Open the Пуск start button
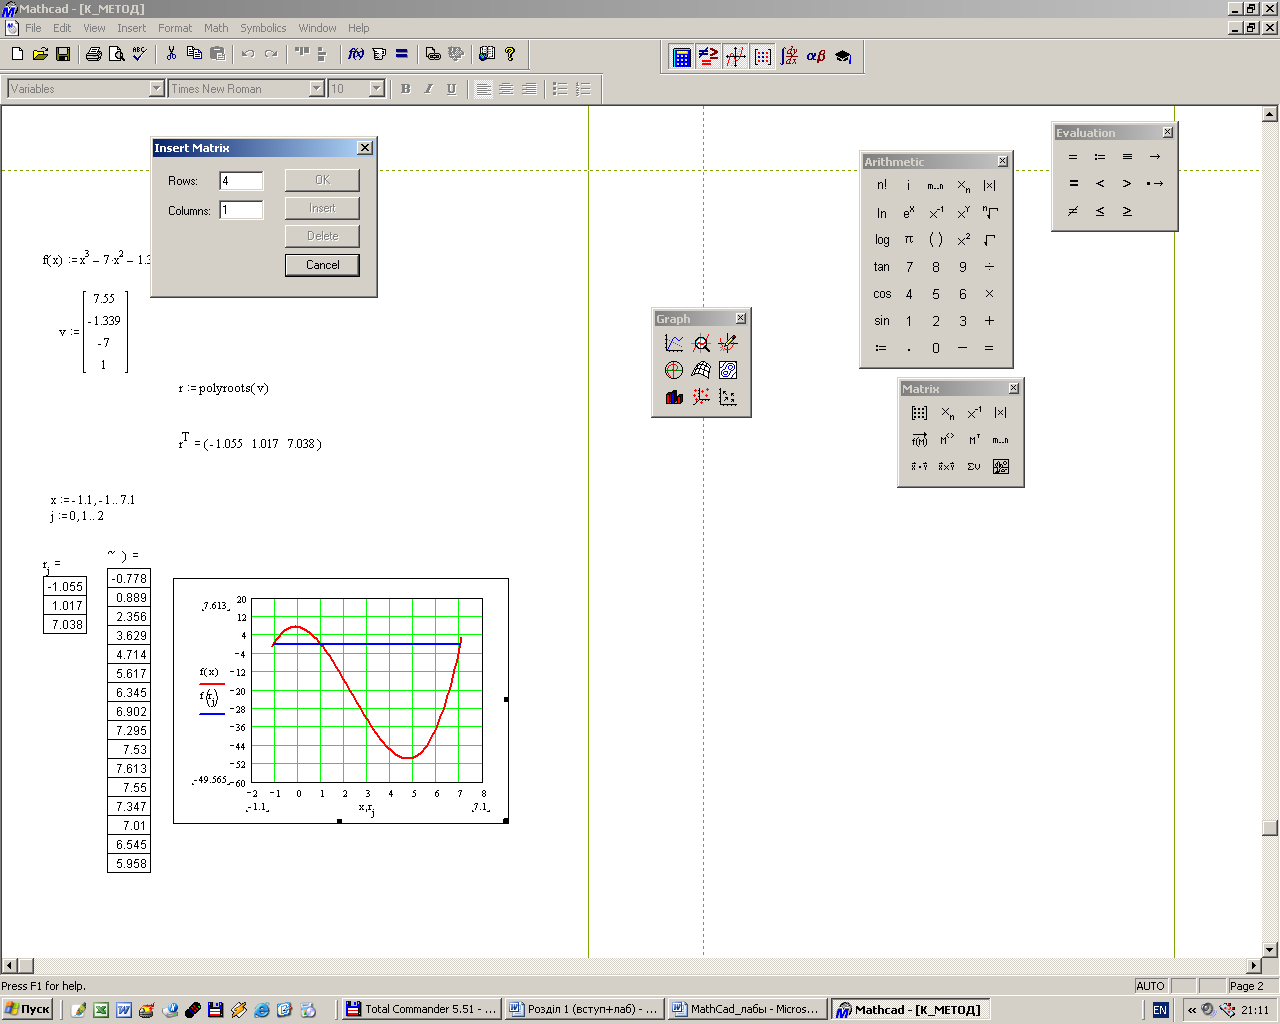1280x1024 pixels. [27, 1009]
